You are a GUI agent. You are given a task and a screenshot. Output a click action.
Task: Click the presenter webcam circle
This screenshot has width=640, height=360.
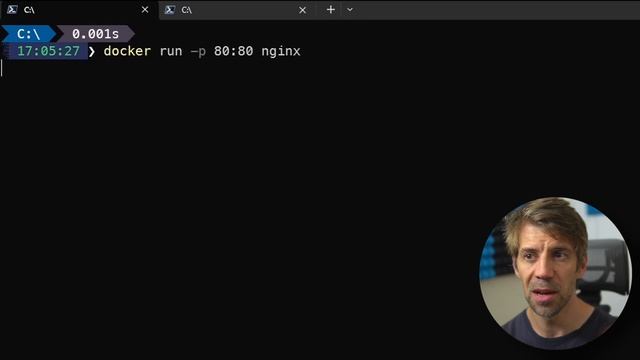tap(556, 273)
